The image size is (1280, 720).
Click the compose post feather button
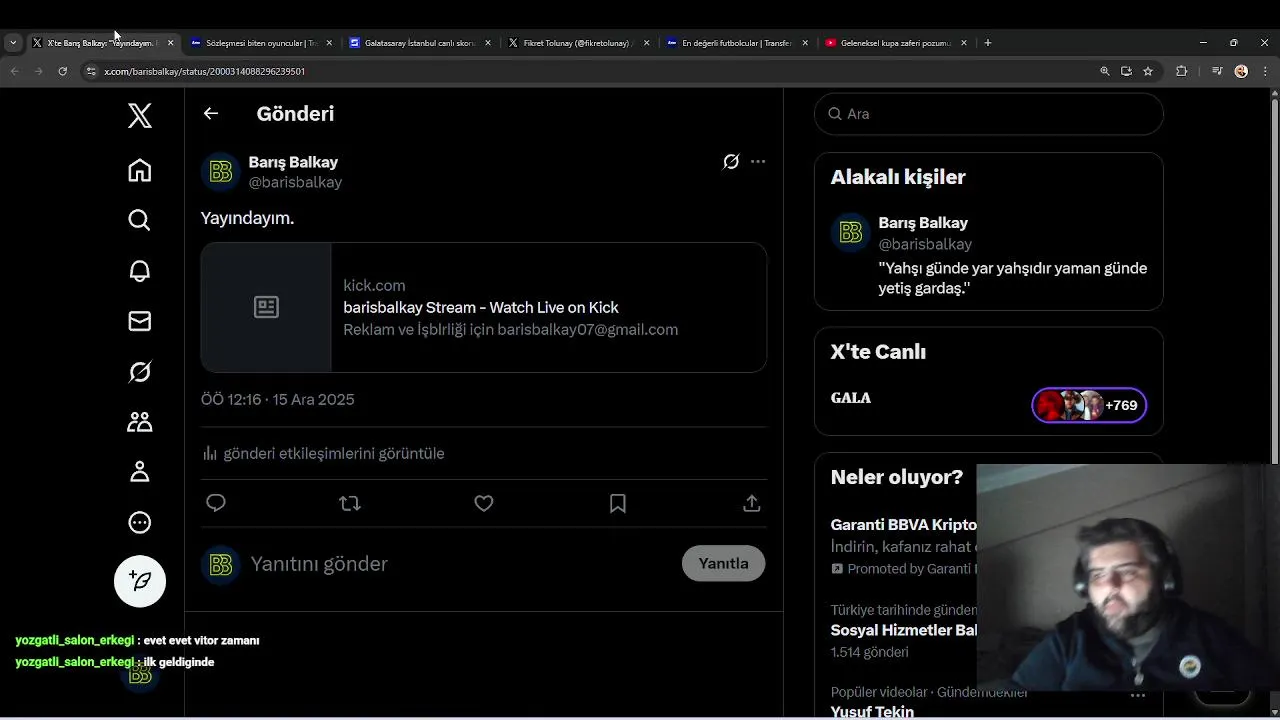[x=140, y=581]
